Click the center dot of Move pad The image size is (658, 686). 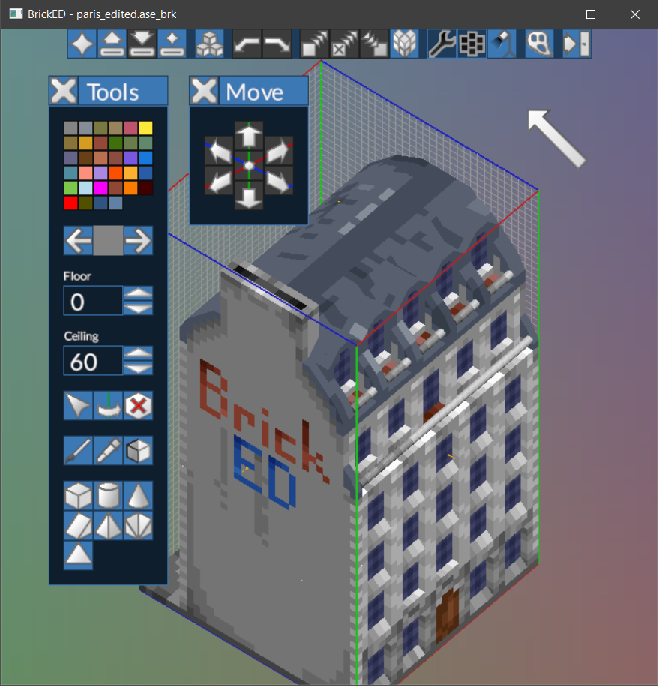tap(249, 165)
